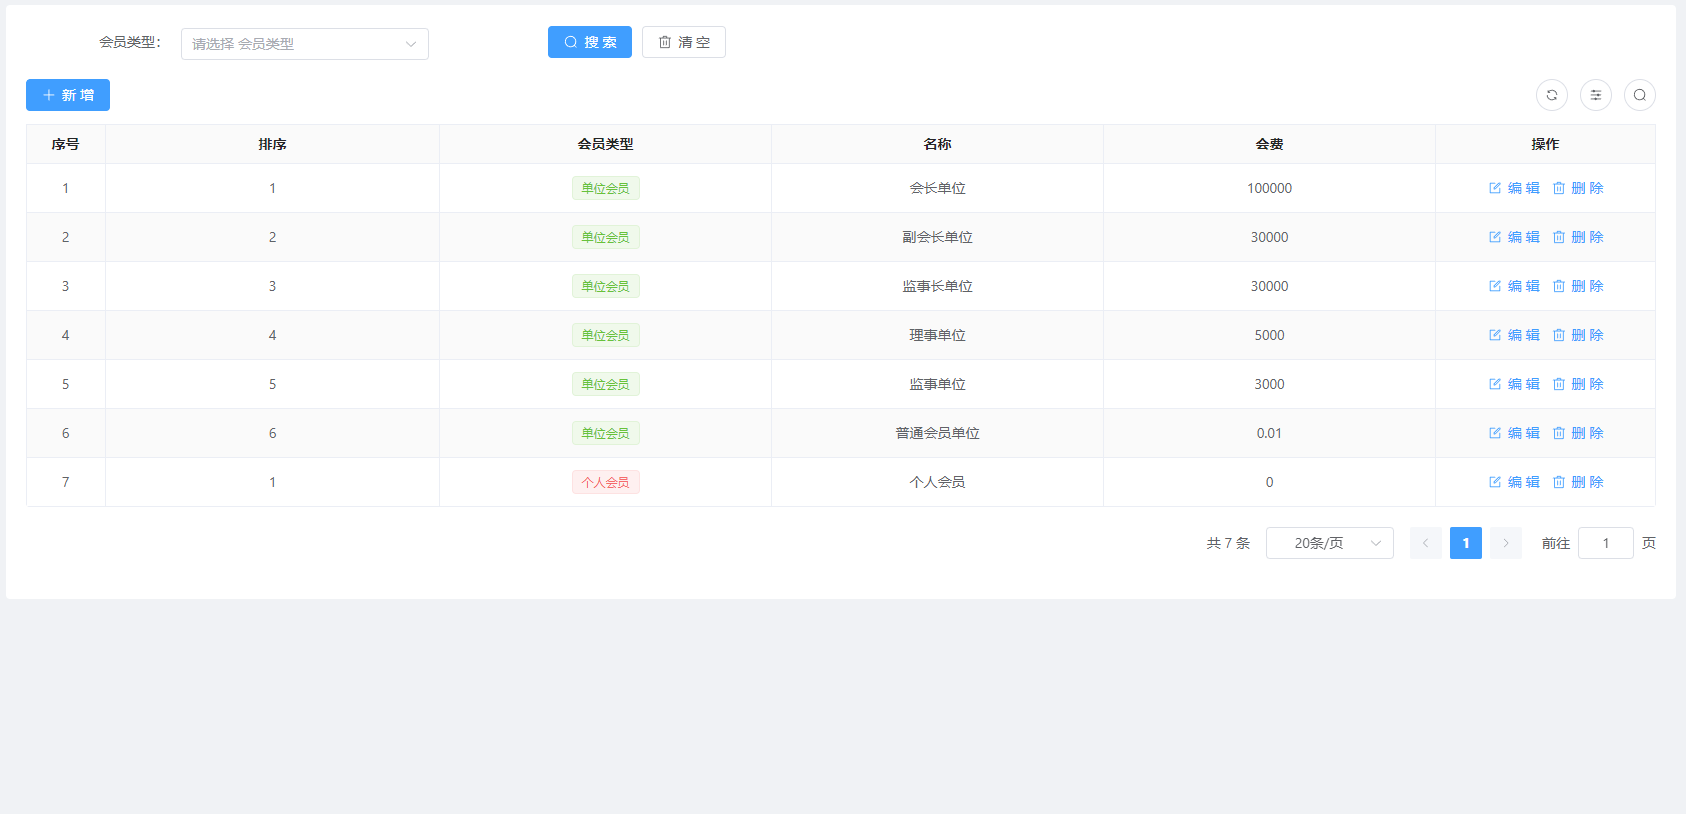Open the column settings icon
The image size is (1686, 814).
tap(1595, 95)
